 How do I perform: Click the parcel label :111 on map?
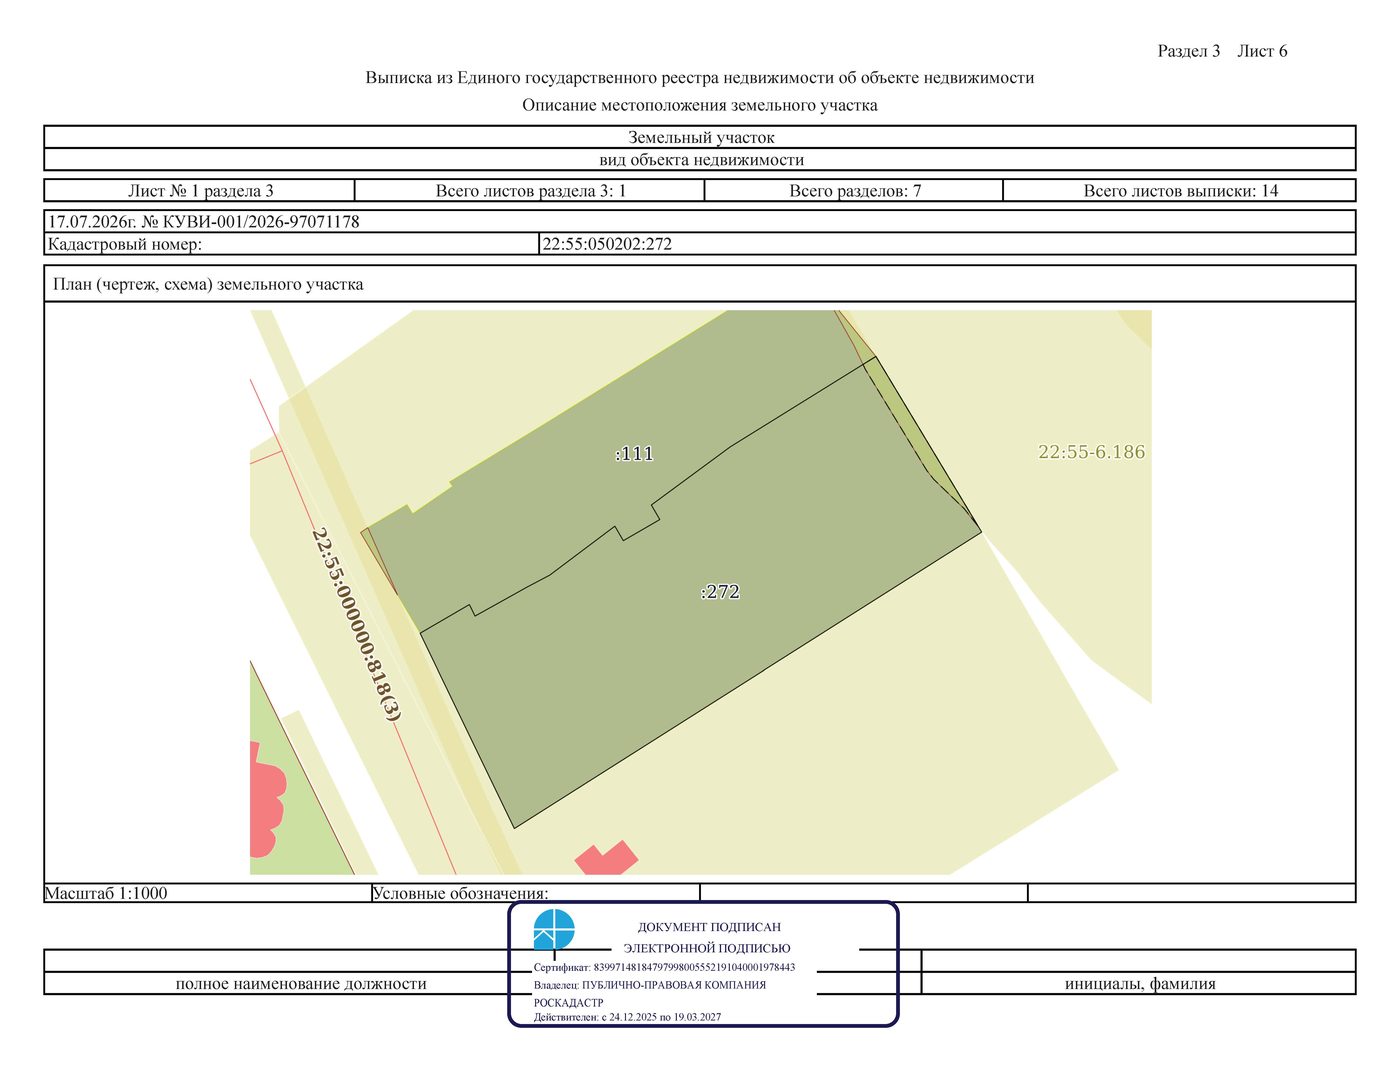tap(634, 454)
